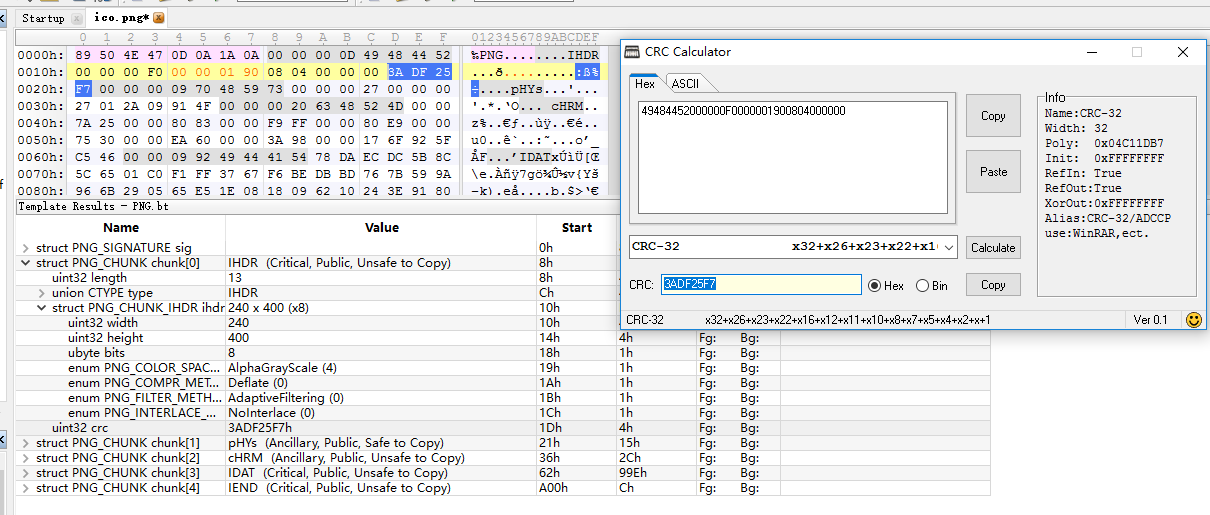Minimize the CRC Calculator window

[x=1089, y=52]
